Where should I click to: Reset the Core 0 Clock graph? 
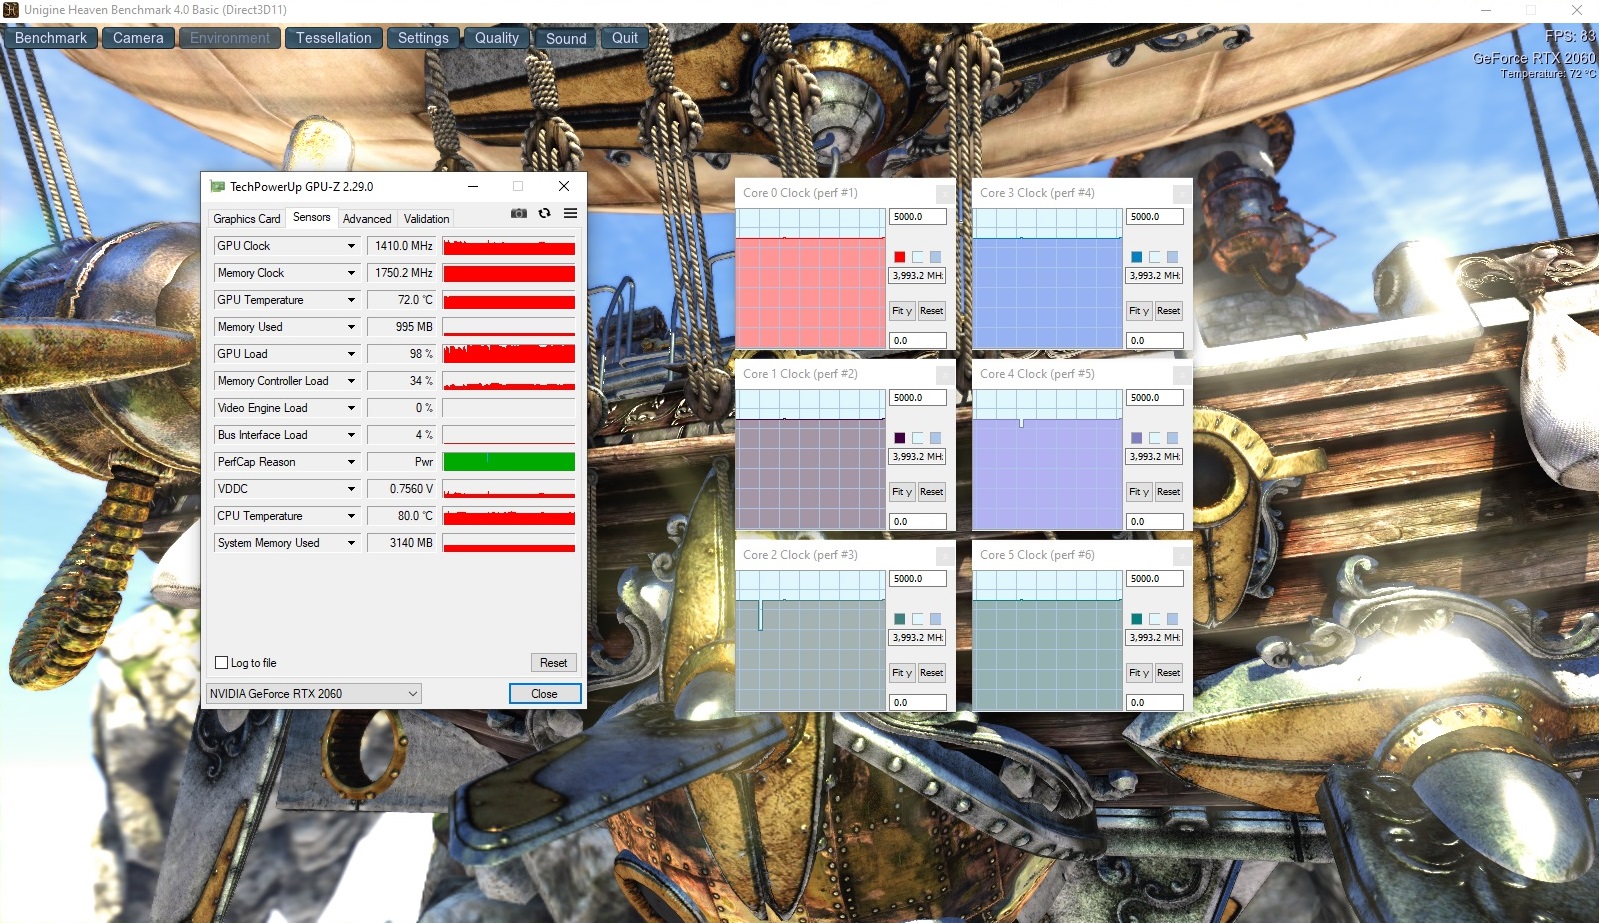point(932,311)
